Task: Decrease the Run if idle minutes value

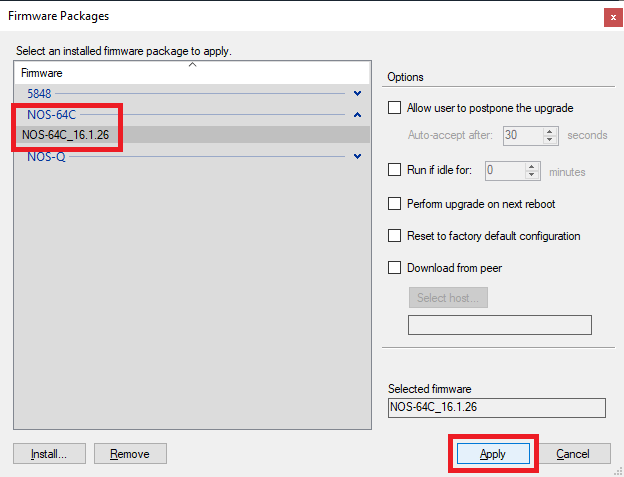Action: [x=532, y=175]
